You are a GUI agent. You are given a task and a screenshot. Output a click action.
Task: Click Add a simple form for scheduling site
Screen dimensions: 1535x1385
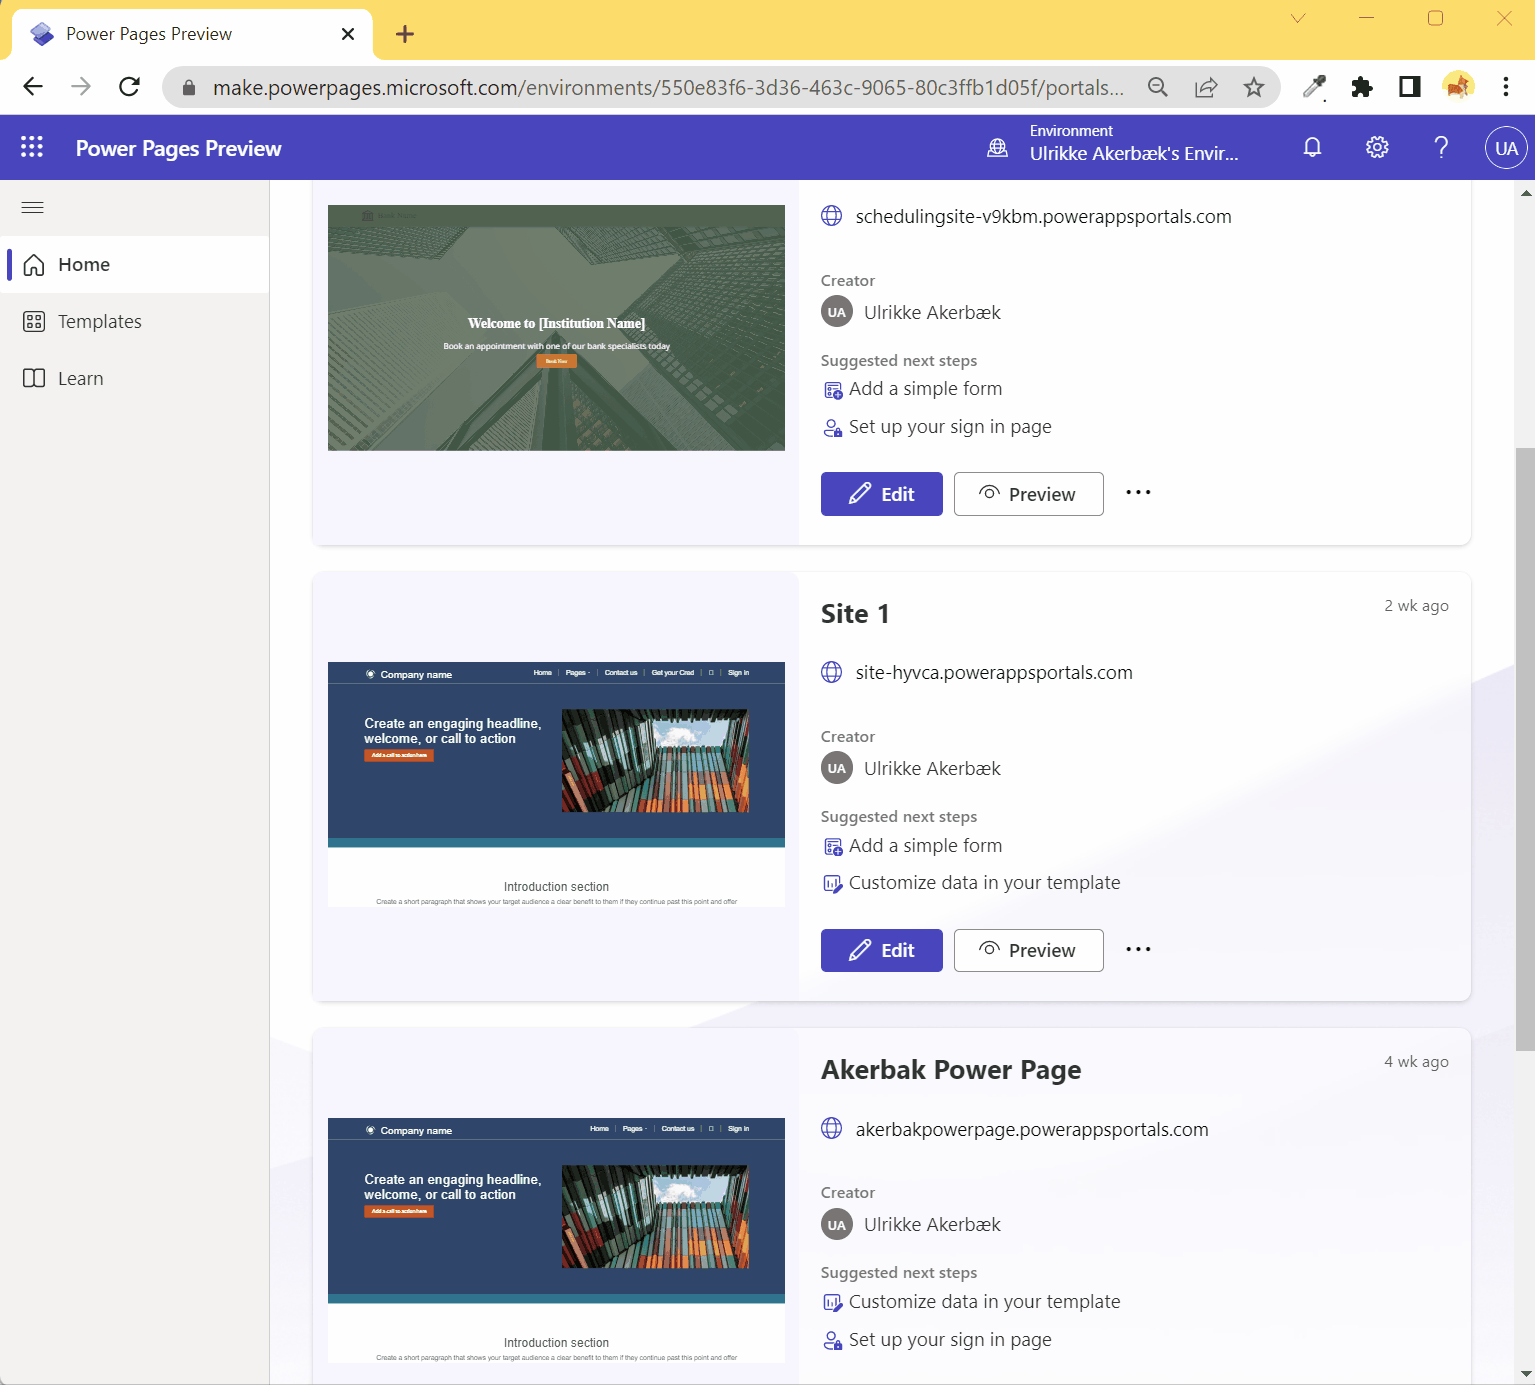tap(912, 389)
